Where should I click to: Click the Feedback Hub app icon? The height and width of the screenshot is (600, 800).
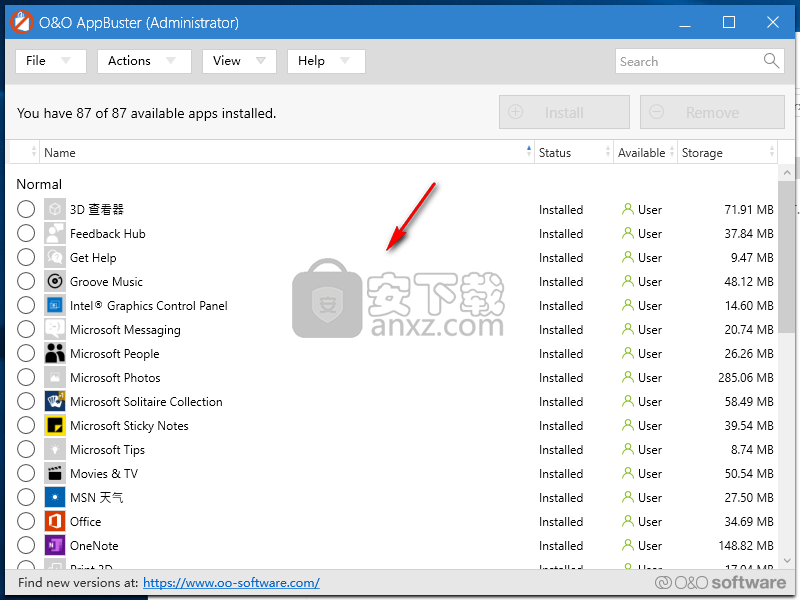click(55, 233)
